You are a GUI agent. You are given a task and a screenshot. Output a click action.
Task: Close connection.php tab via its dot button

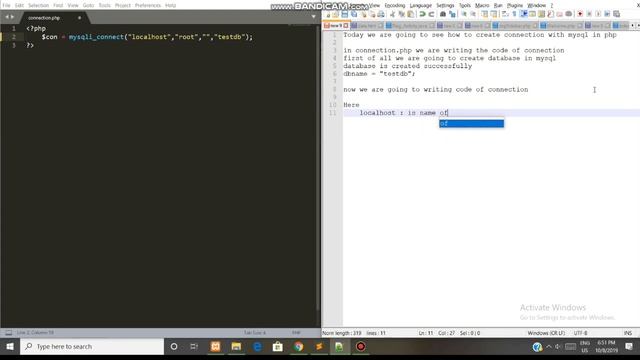pyautogui.click(x=79, y=18)
